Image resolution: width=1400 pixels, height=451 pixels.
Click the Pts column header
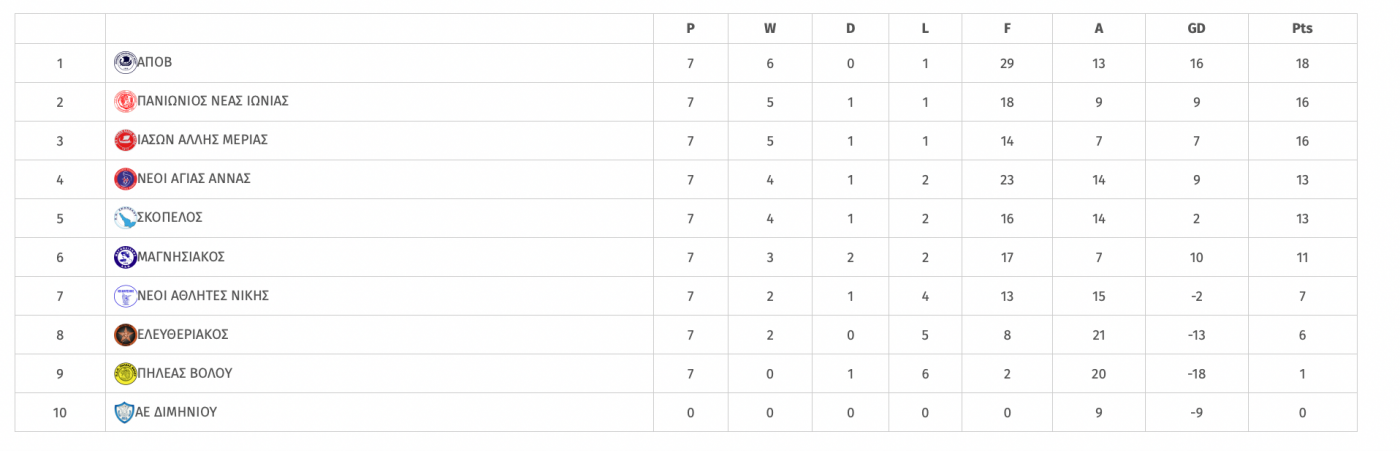click(x=1302, y=28)
